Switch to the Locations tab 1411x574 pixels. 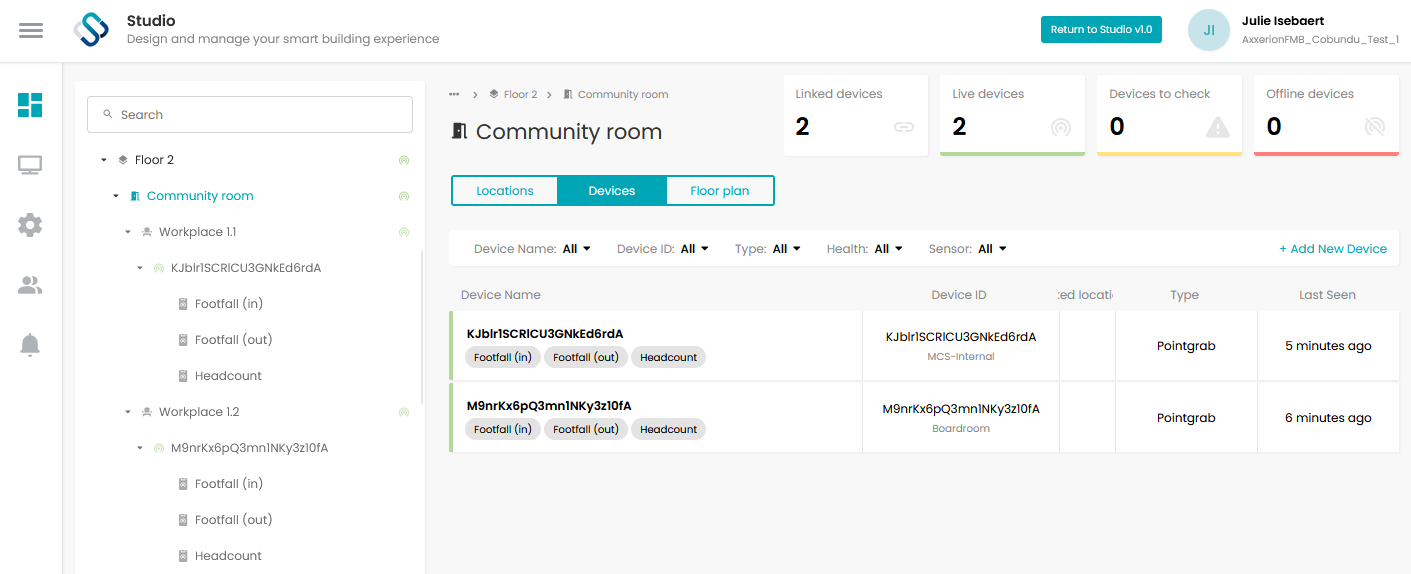coord(505,191)
